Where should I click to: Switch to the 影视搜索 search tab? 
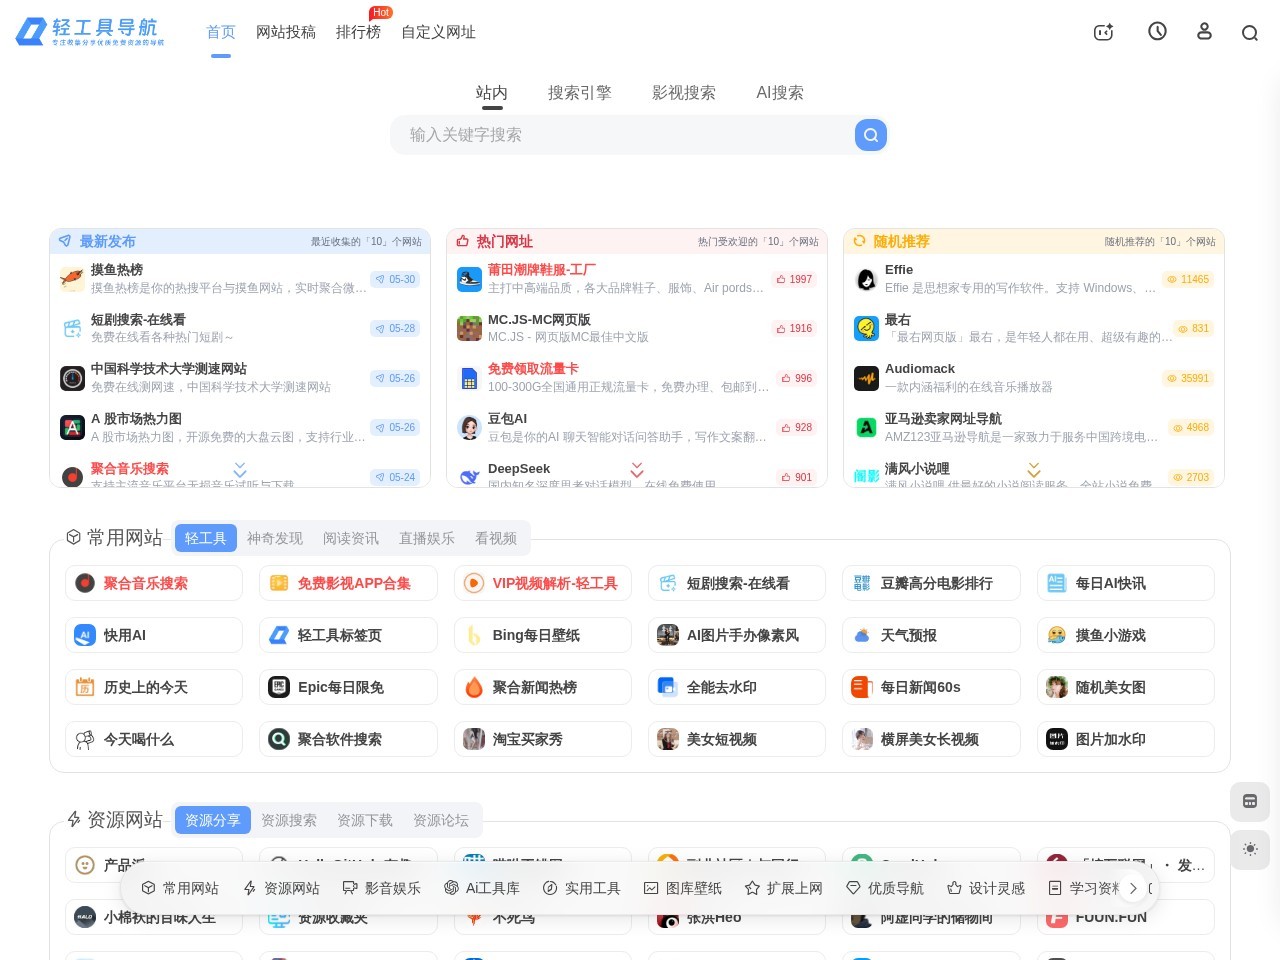tap(684, 93)
